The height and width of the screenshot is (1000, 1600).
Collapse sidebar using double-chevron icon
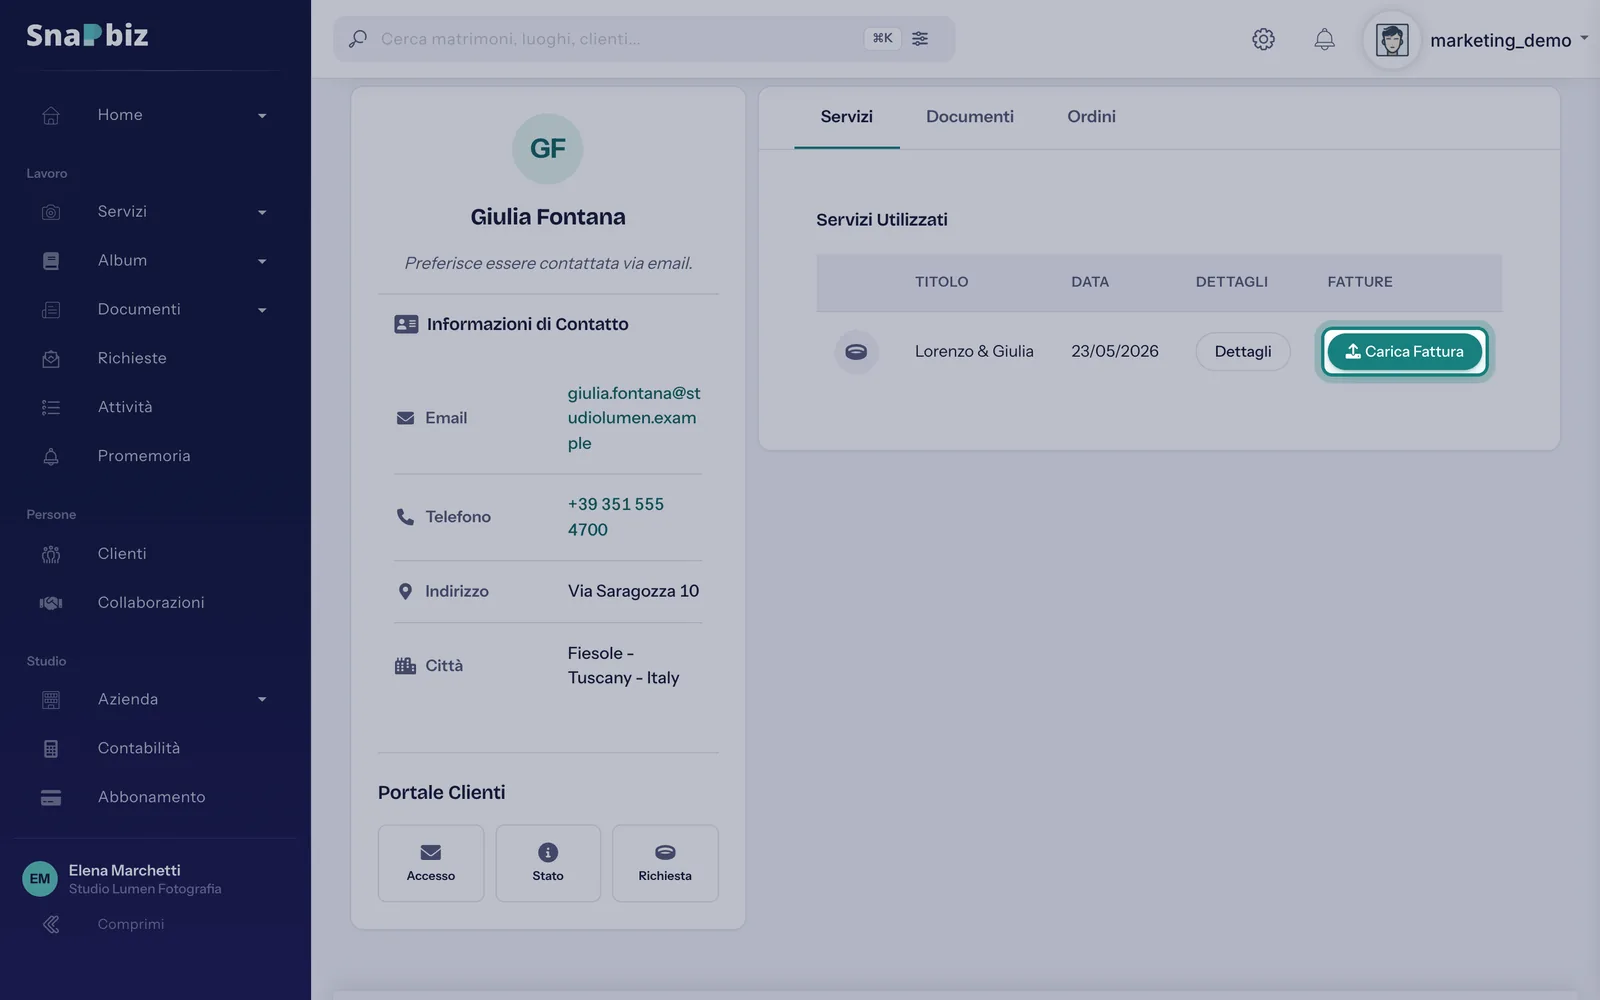coord(51,925)
